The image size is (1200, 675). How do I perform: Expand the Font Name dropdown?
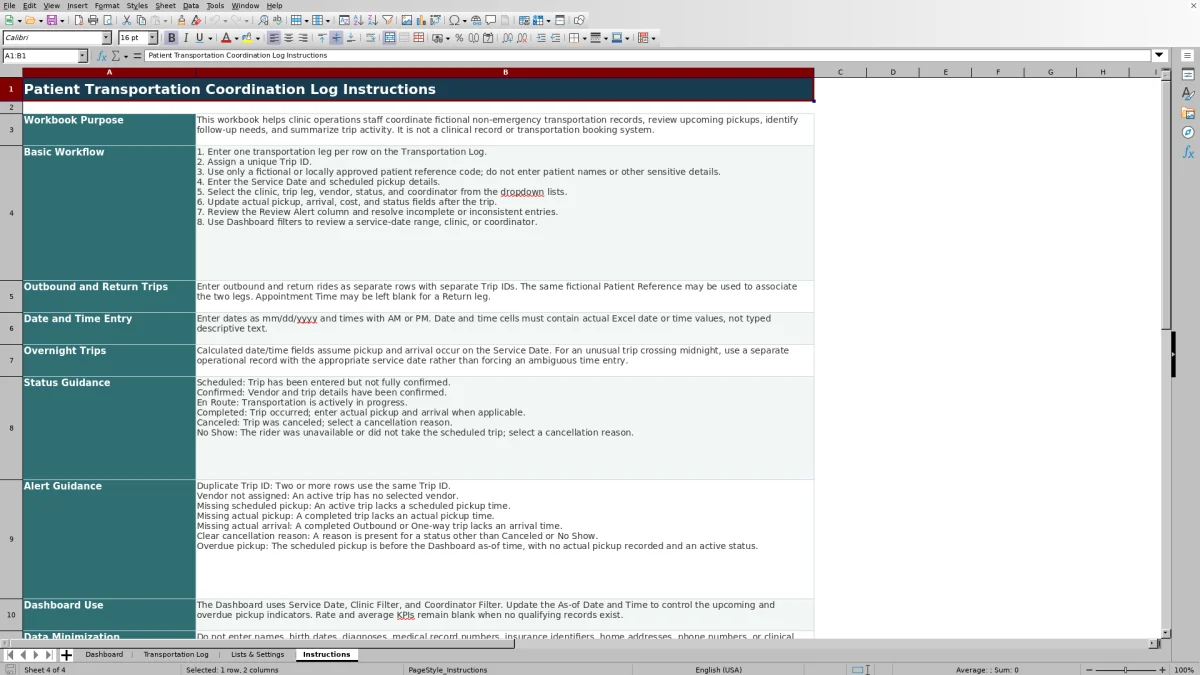(106, 38)
